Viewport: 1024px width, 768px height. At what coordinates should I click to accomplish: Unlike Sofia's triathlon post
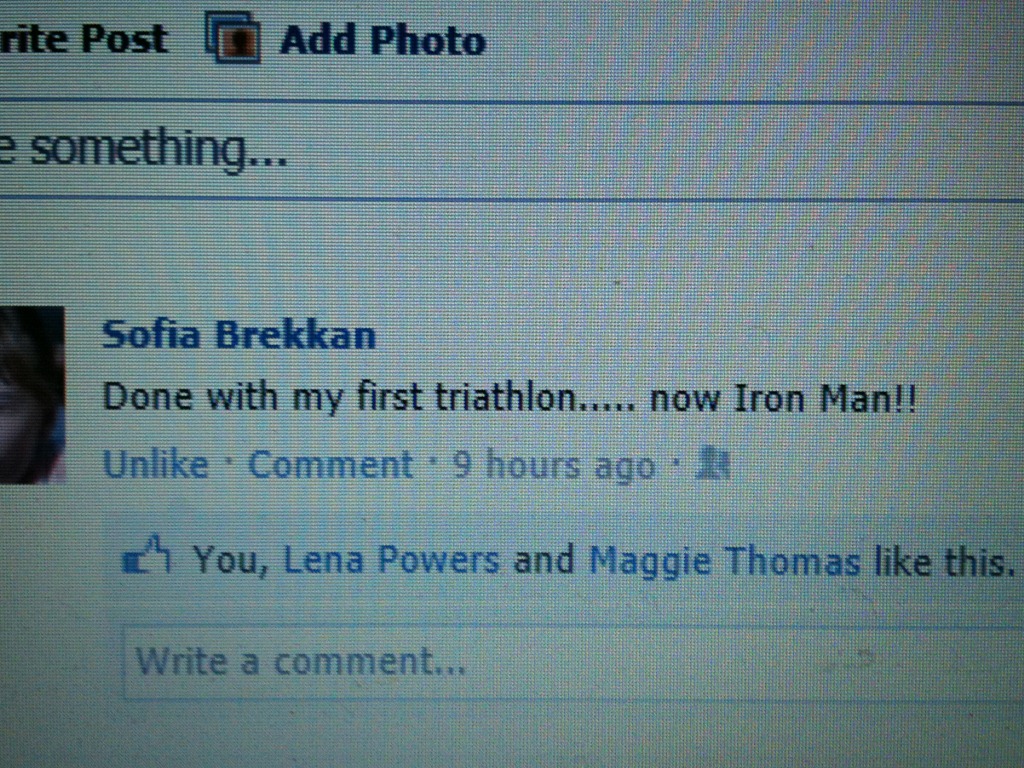coord(156,465)
